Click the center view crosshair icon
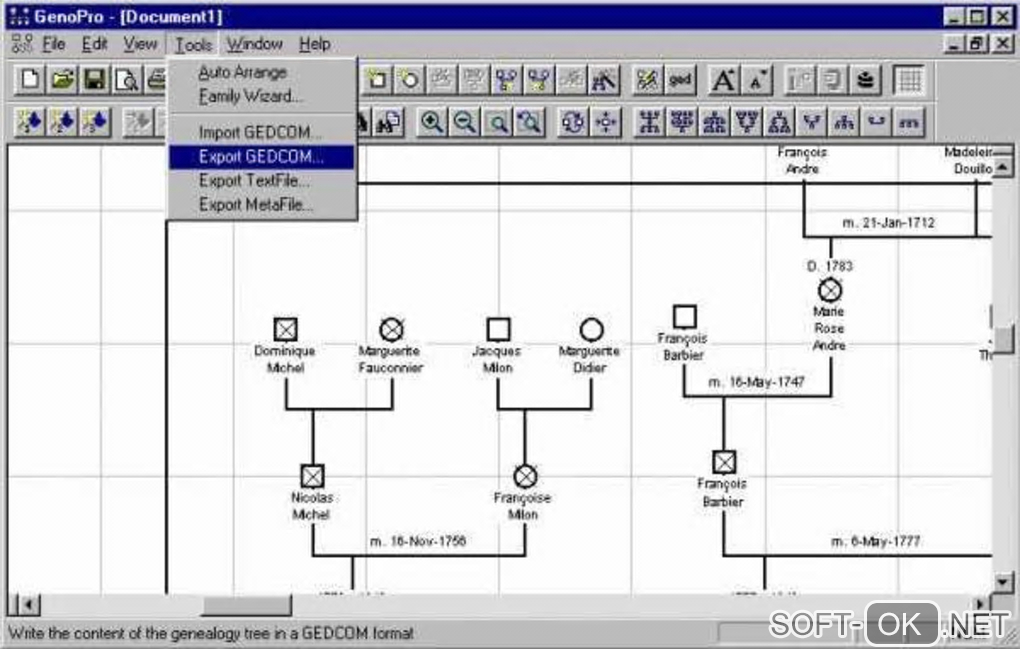The height and width of the screenshot is (649, 1020). point(606,122)
